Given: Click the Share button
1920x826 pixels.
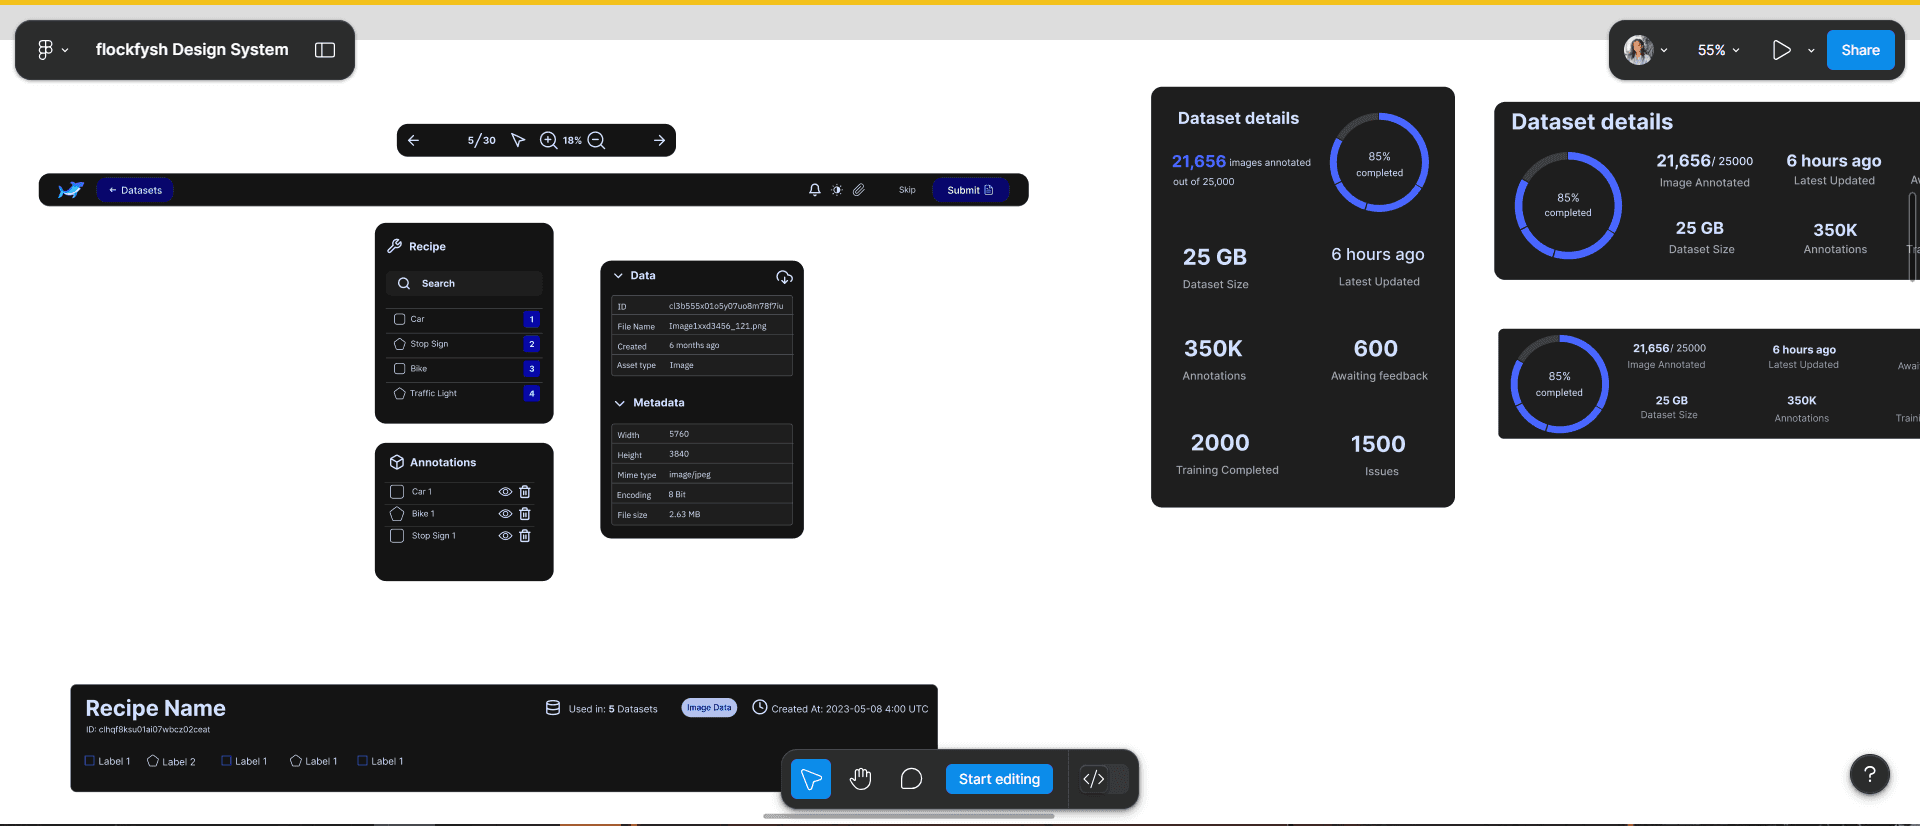Looking at the screenshot, I should [x=1860, y=50].
